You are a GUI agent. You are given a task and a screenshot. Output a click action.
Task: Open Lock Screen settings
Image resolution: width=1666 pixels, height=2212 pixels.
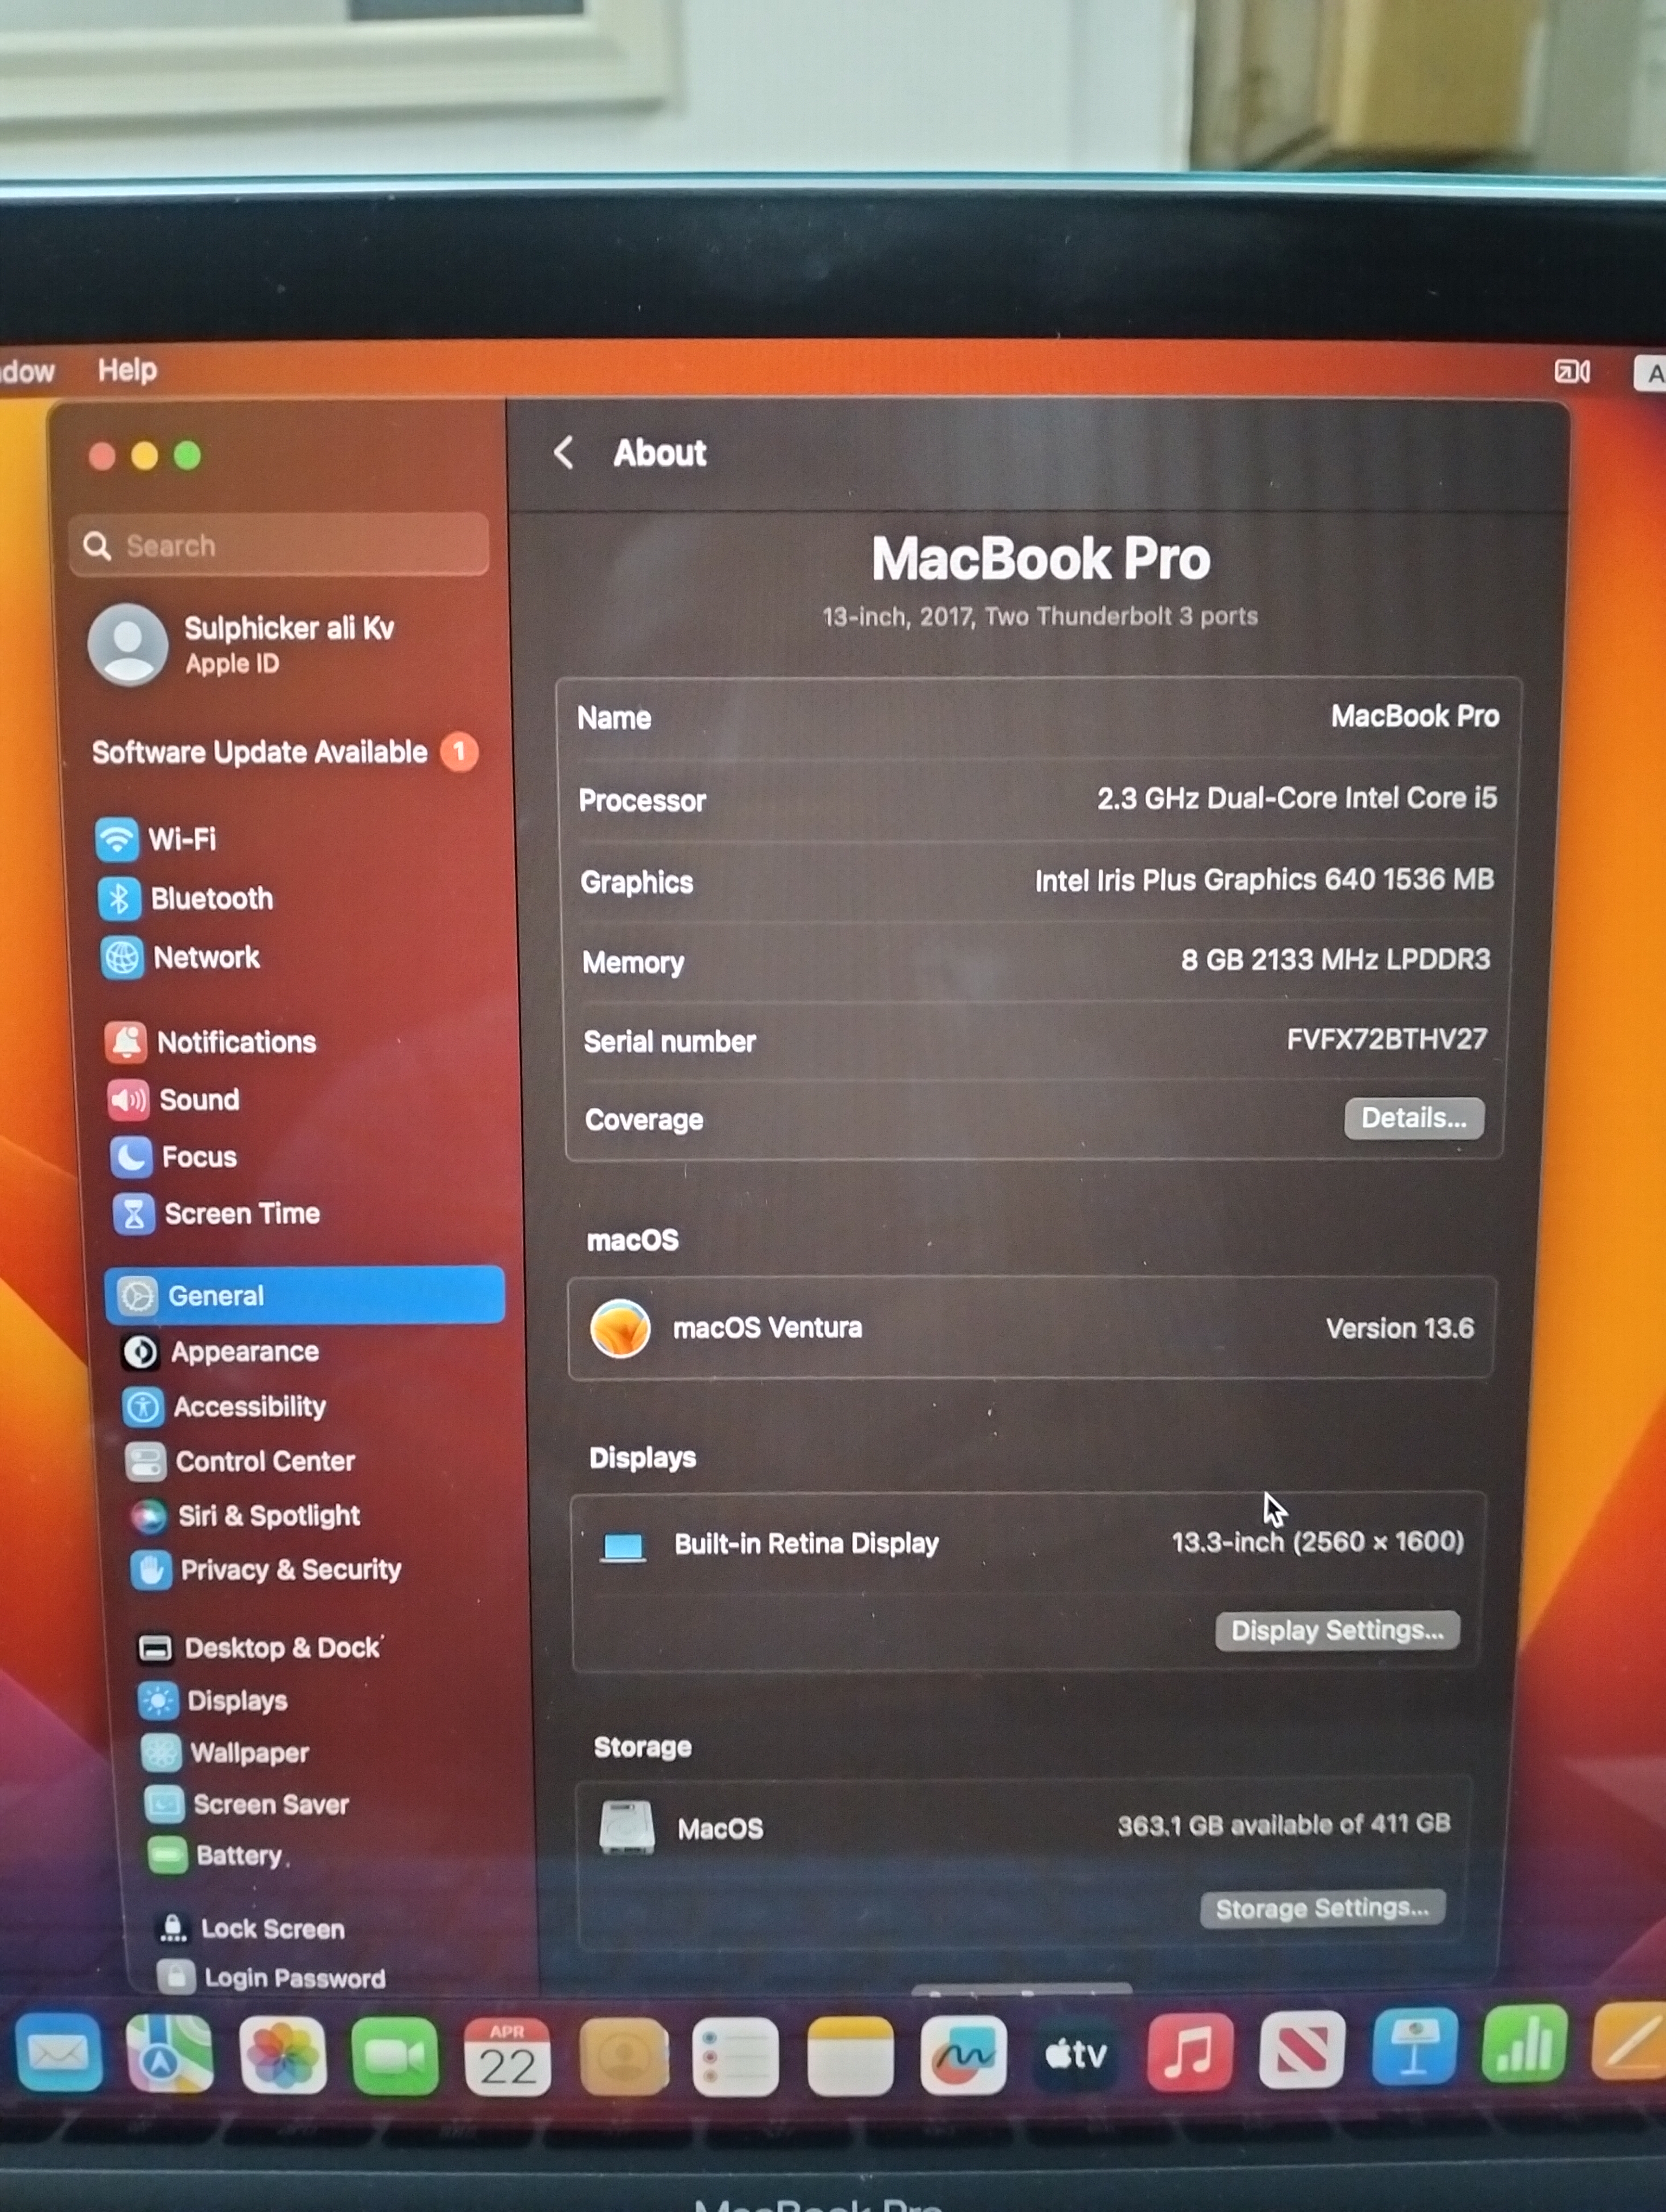point(251,1929)
